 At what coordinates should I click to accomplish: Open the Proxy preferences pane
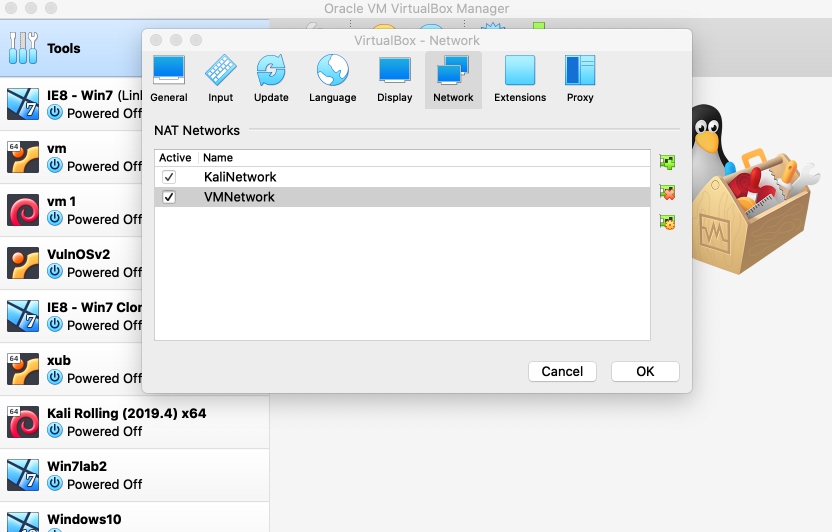pos(580,80)
